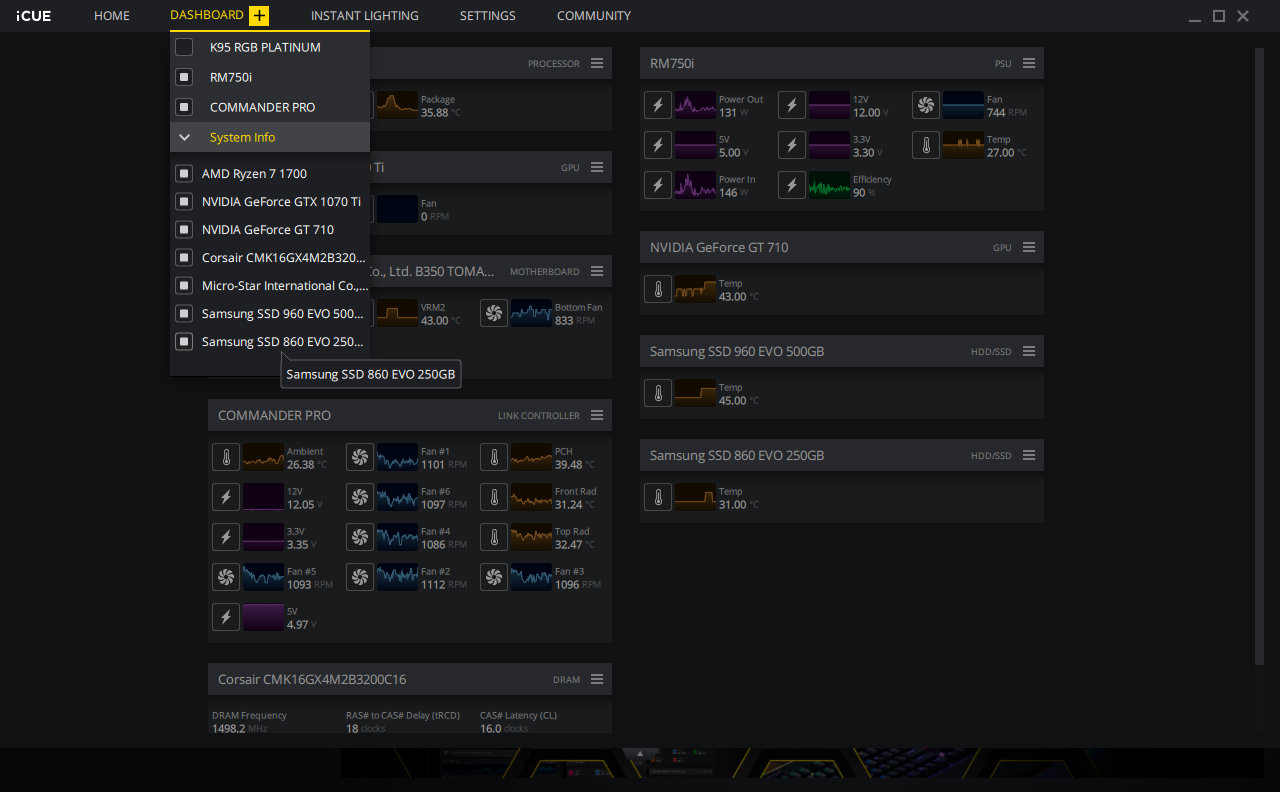Image resolution: width=1280 pixels, height=792 pixels.
Task: Click Commander Pro PCH thermometer icon
Action: pyautogui.click(x=494, y=457)
